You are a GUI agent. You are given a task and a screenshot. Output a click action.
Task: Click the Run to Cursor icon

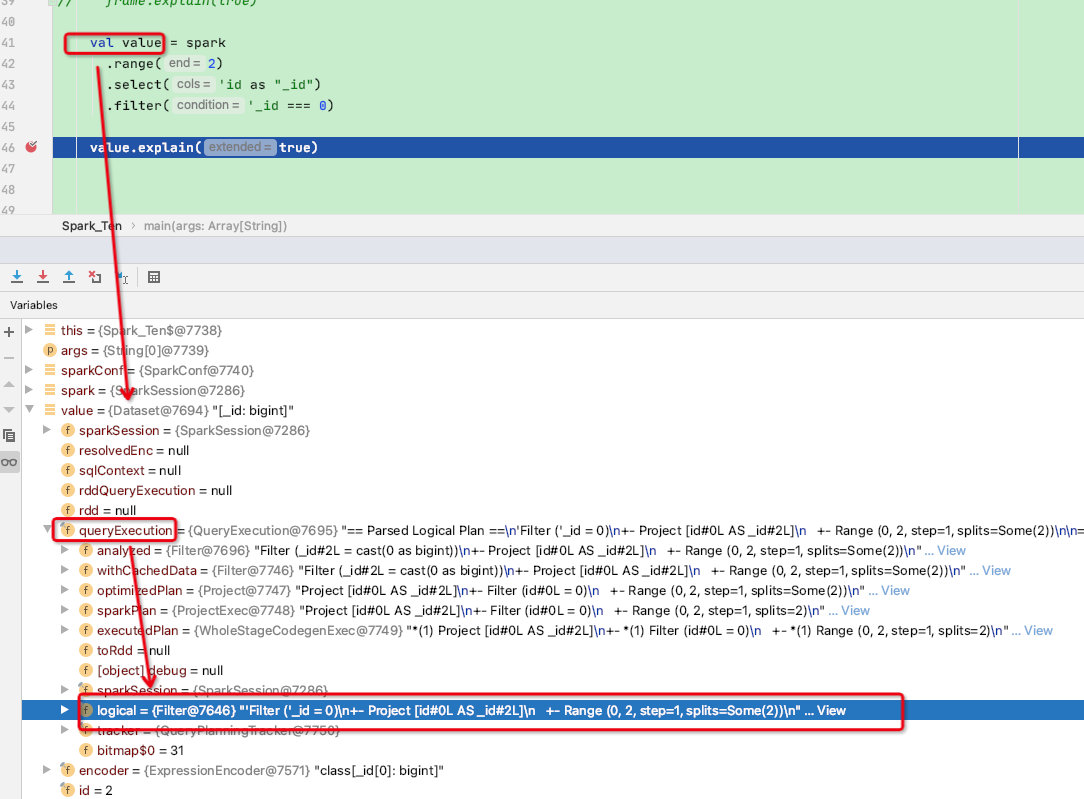122,277
